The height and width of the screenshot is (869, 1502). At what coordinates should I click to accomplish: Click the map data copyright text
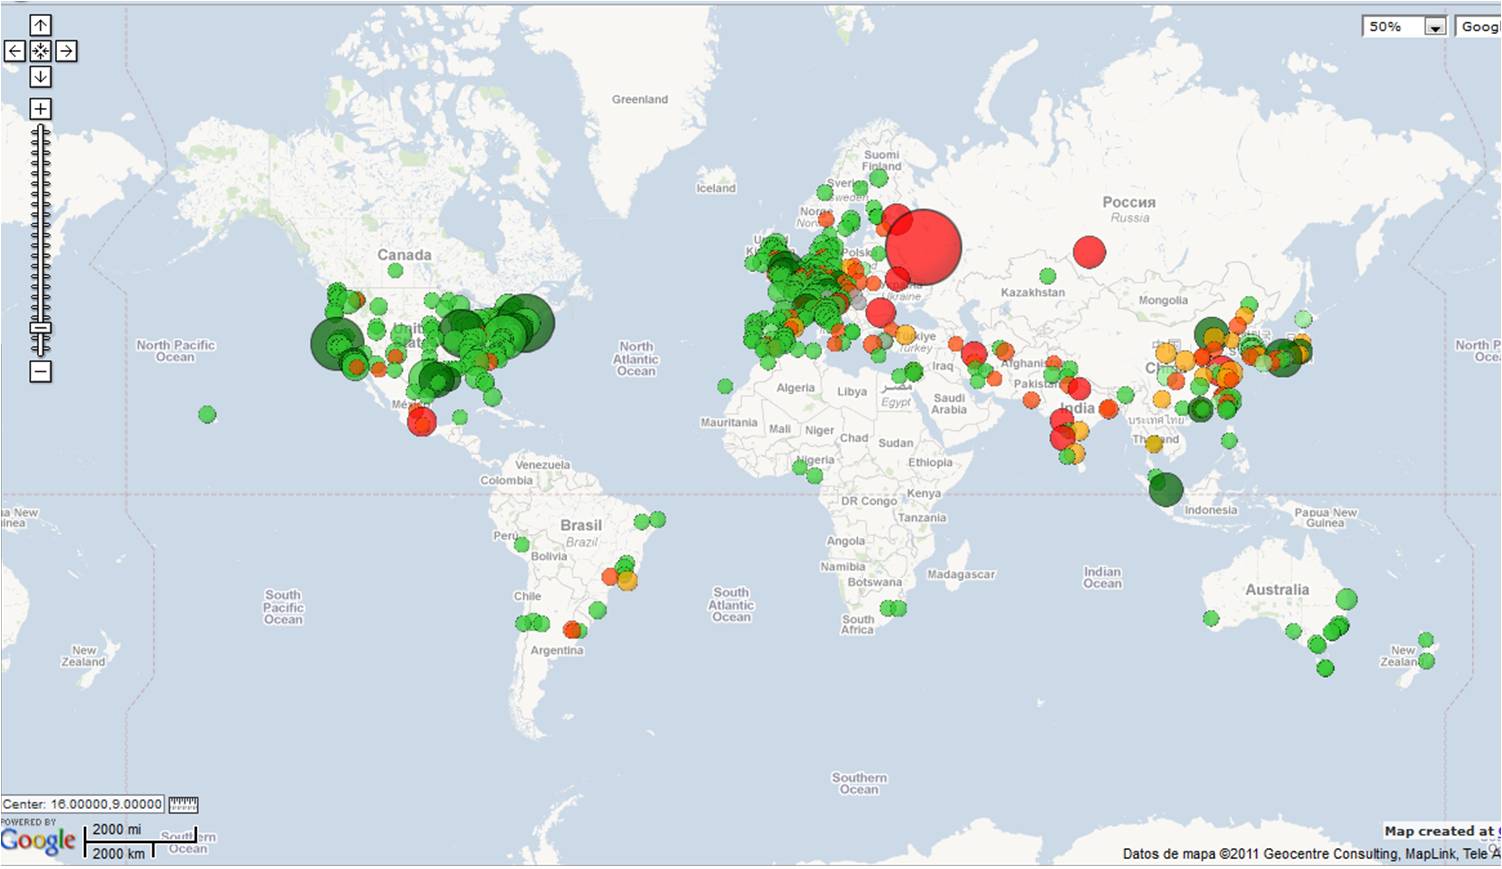pyautogui.click(x=1311, y=854)
